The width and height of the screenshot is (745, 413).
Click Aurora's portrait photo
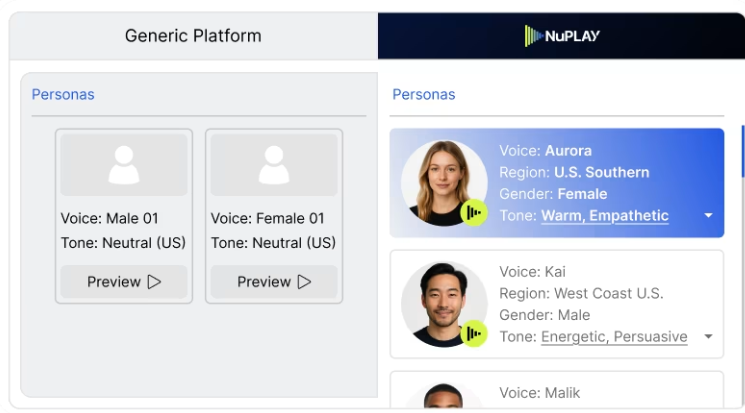[x=438, y=182]
